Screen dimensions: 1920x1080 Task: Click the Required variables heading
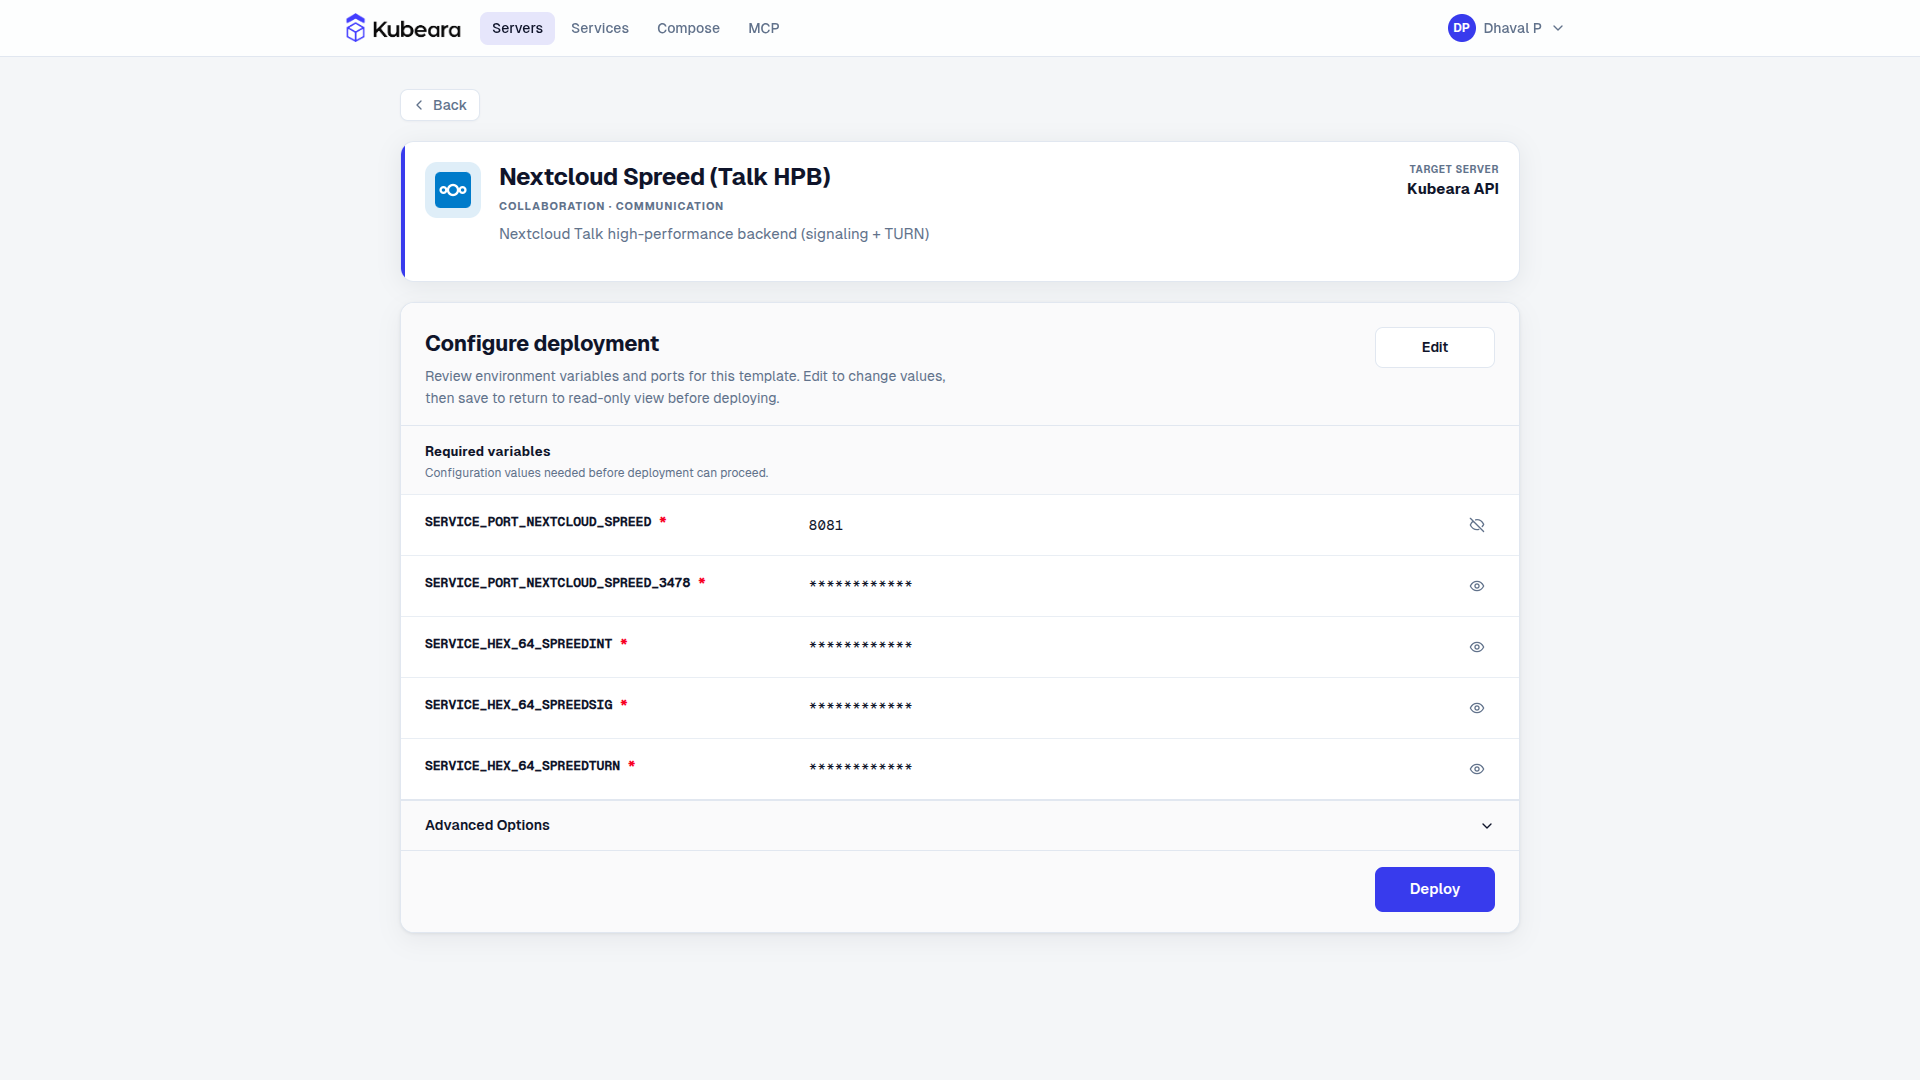pyautogui.click(x=487, y=451)
